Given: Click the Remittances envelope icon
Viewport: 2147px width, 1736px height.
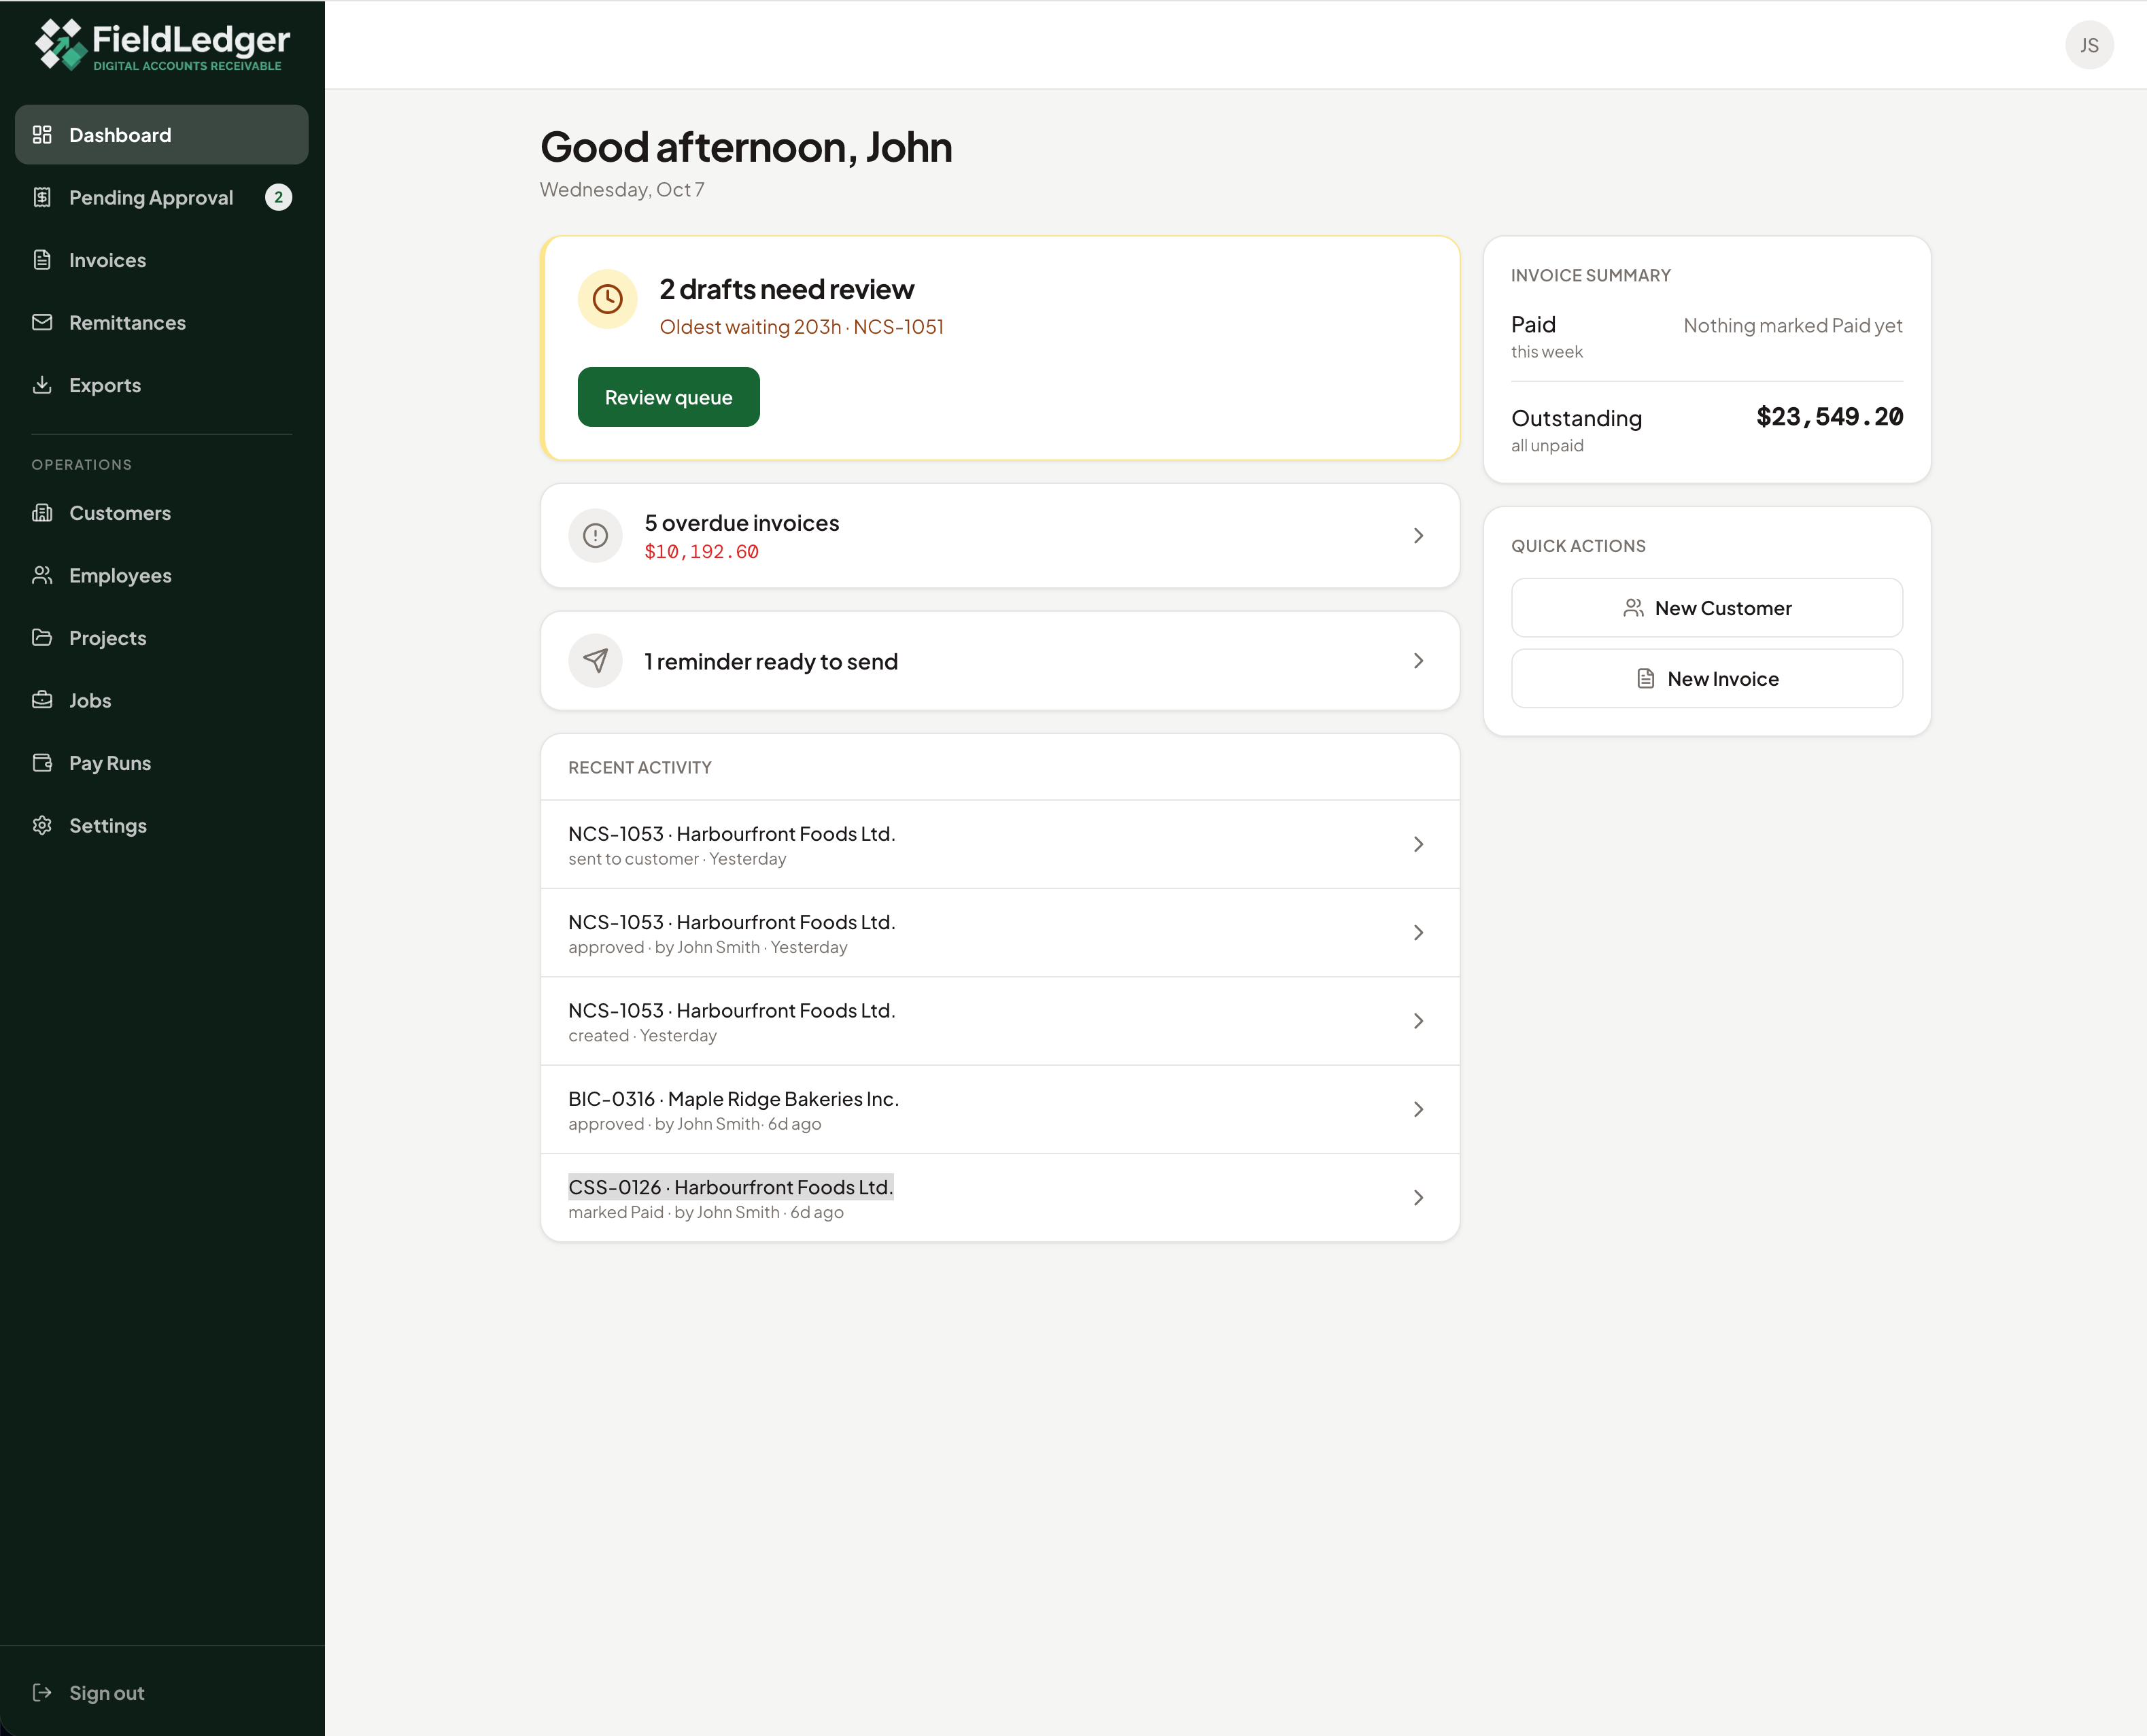Looking at the screenshot, I should tap(42, 322).
